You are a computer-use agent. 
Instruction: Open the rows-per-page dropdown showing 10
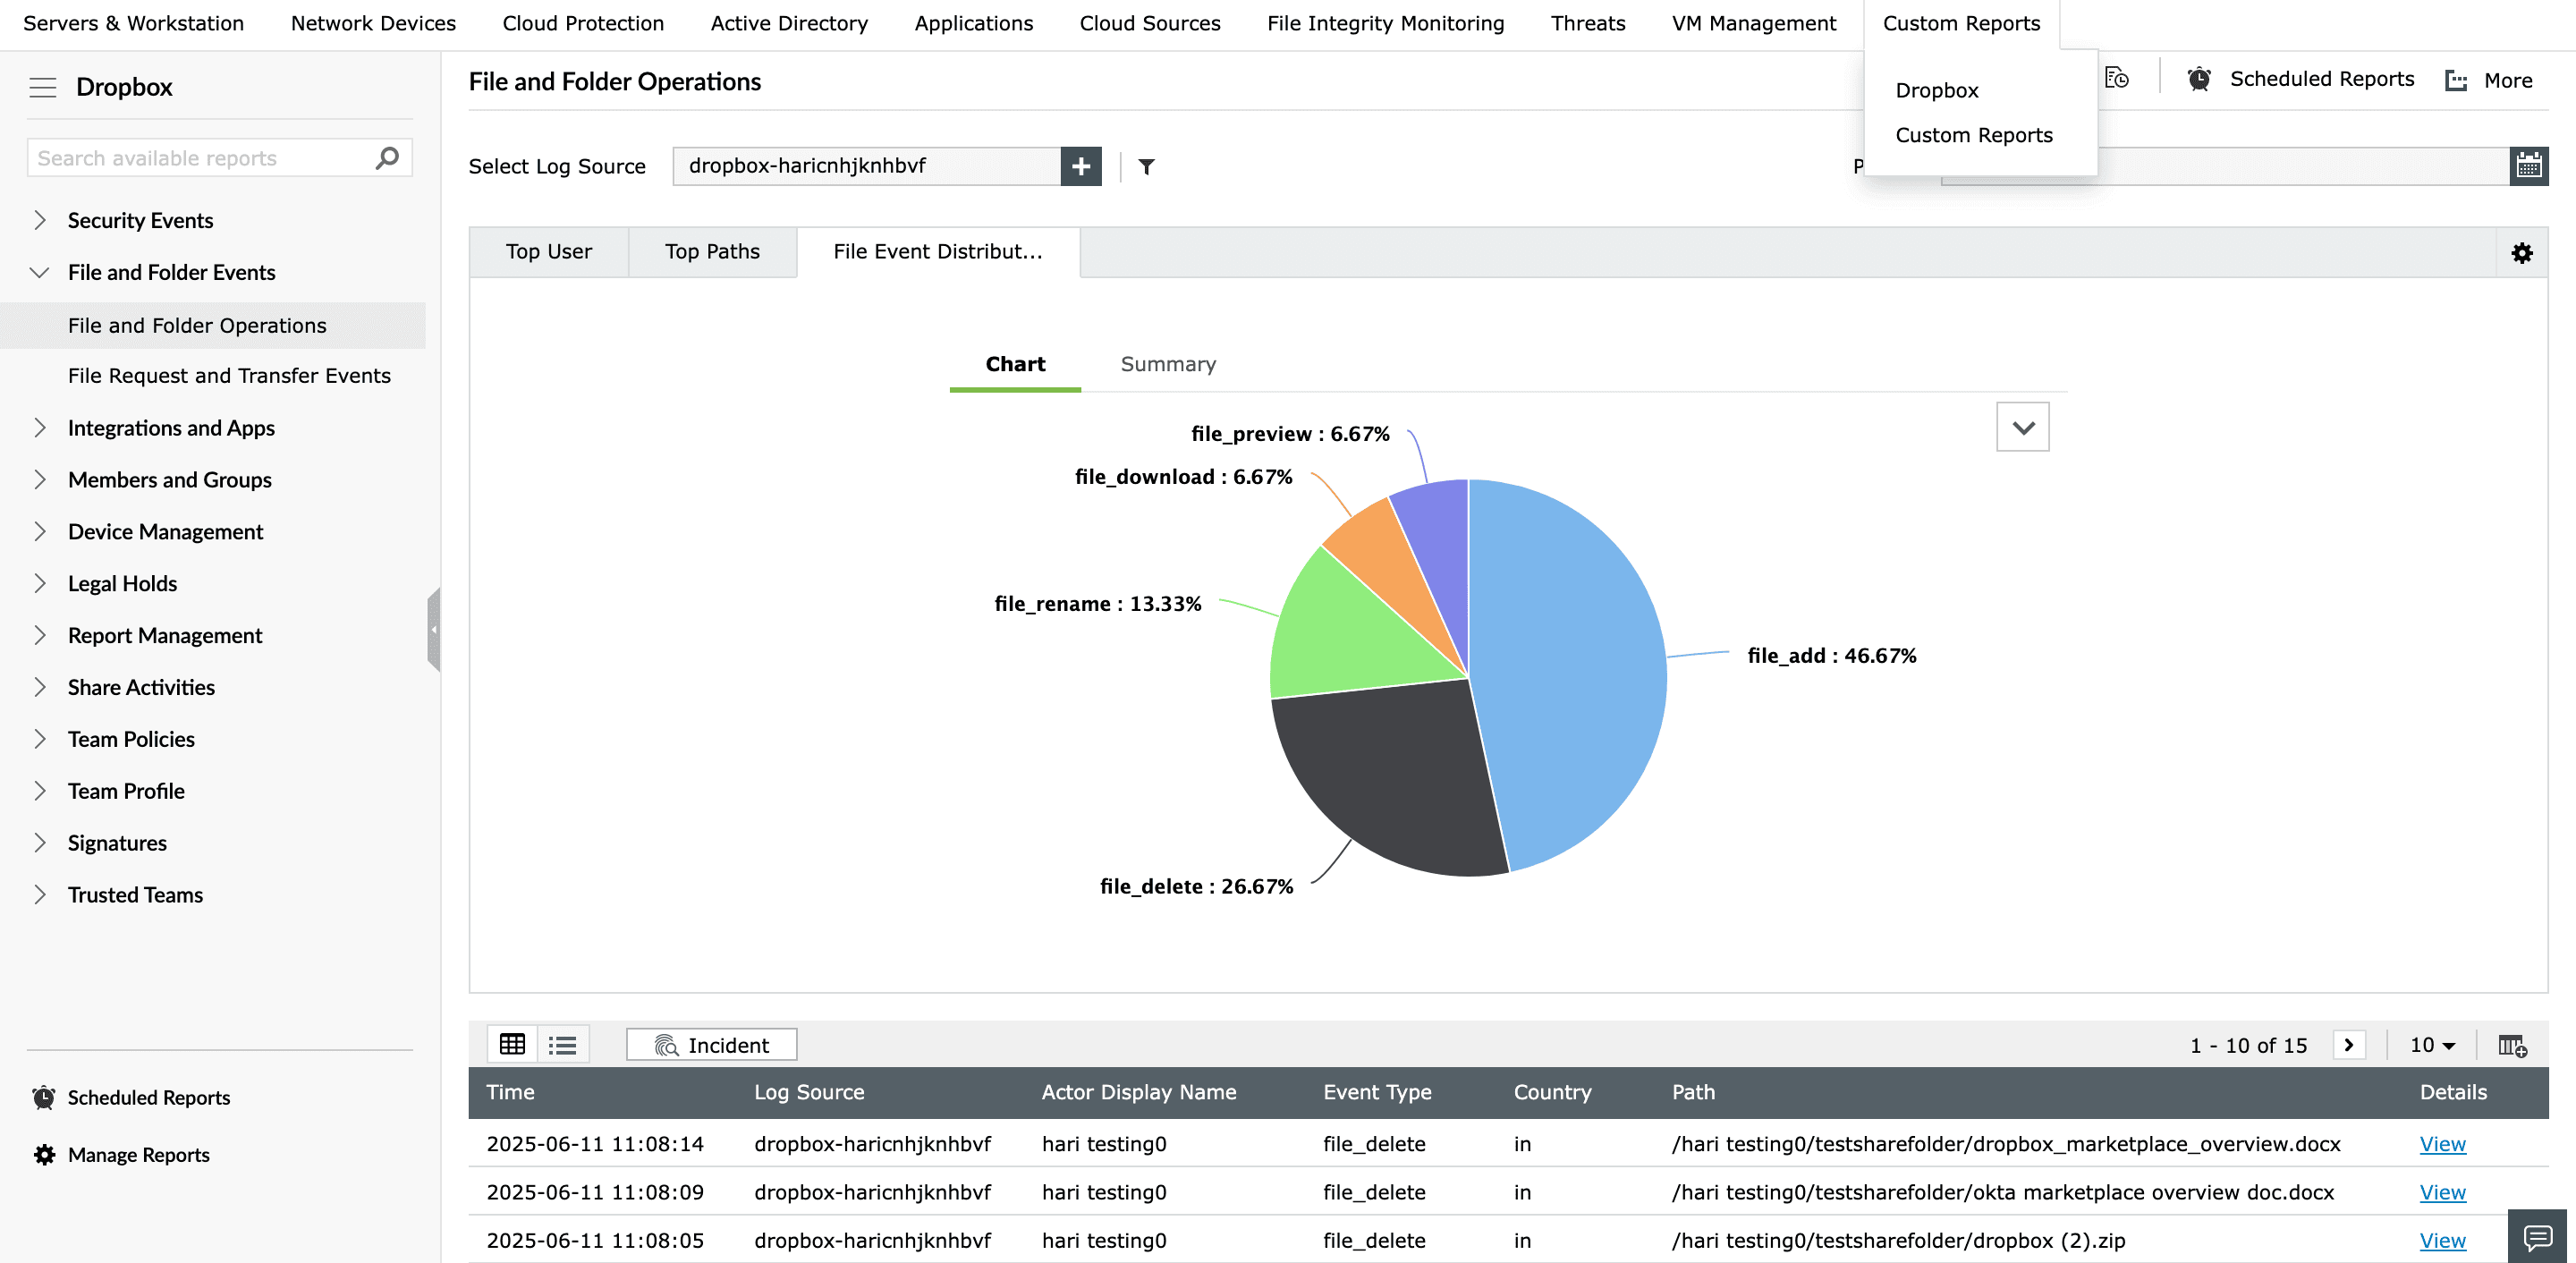(x=2432, y=1045)
